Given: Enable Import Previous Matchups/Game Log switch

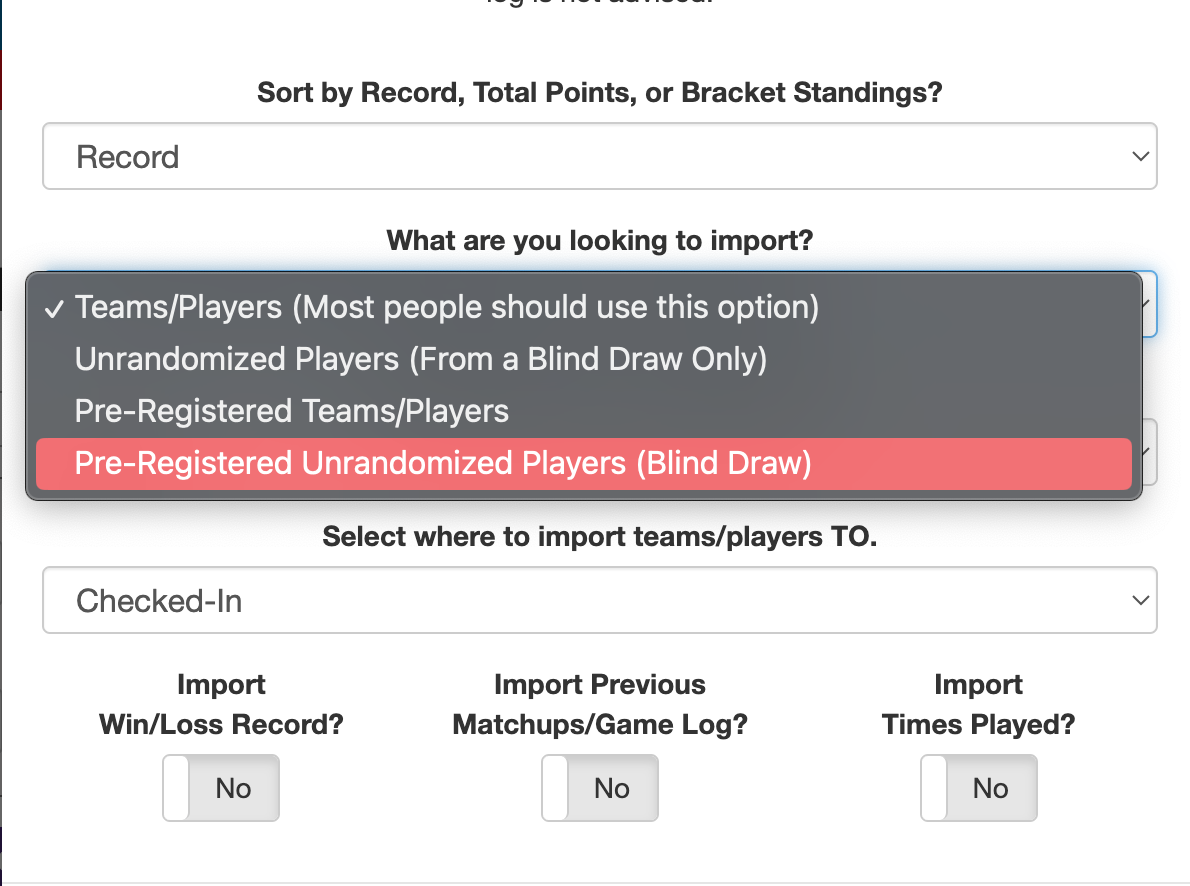Looking at the screenshot, I should pos(600,788).
